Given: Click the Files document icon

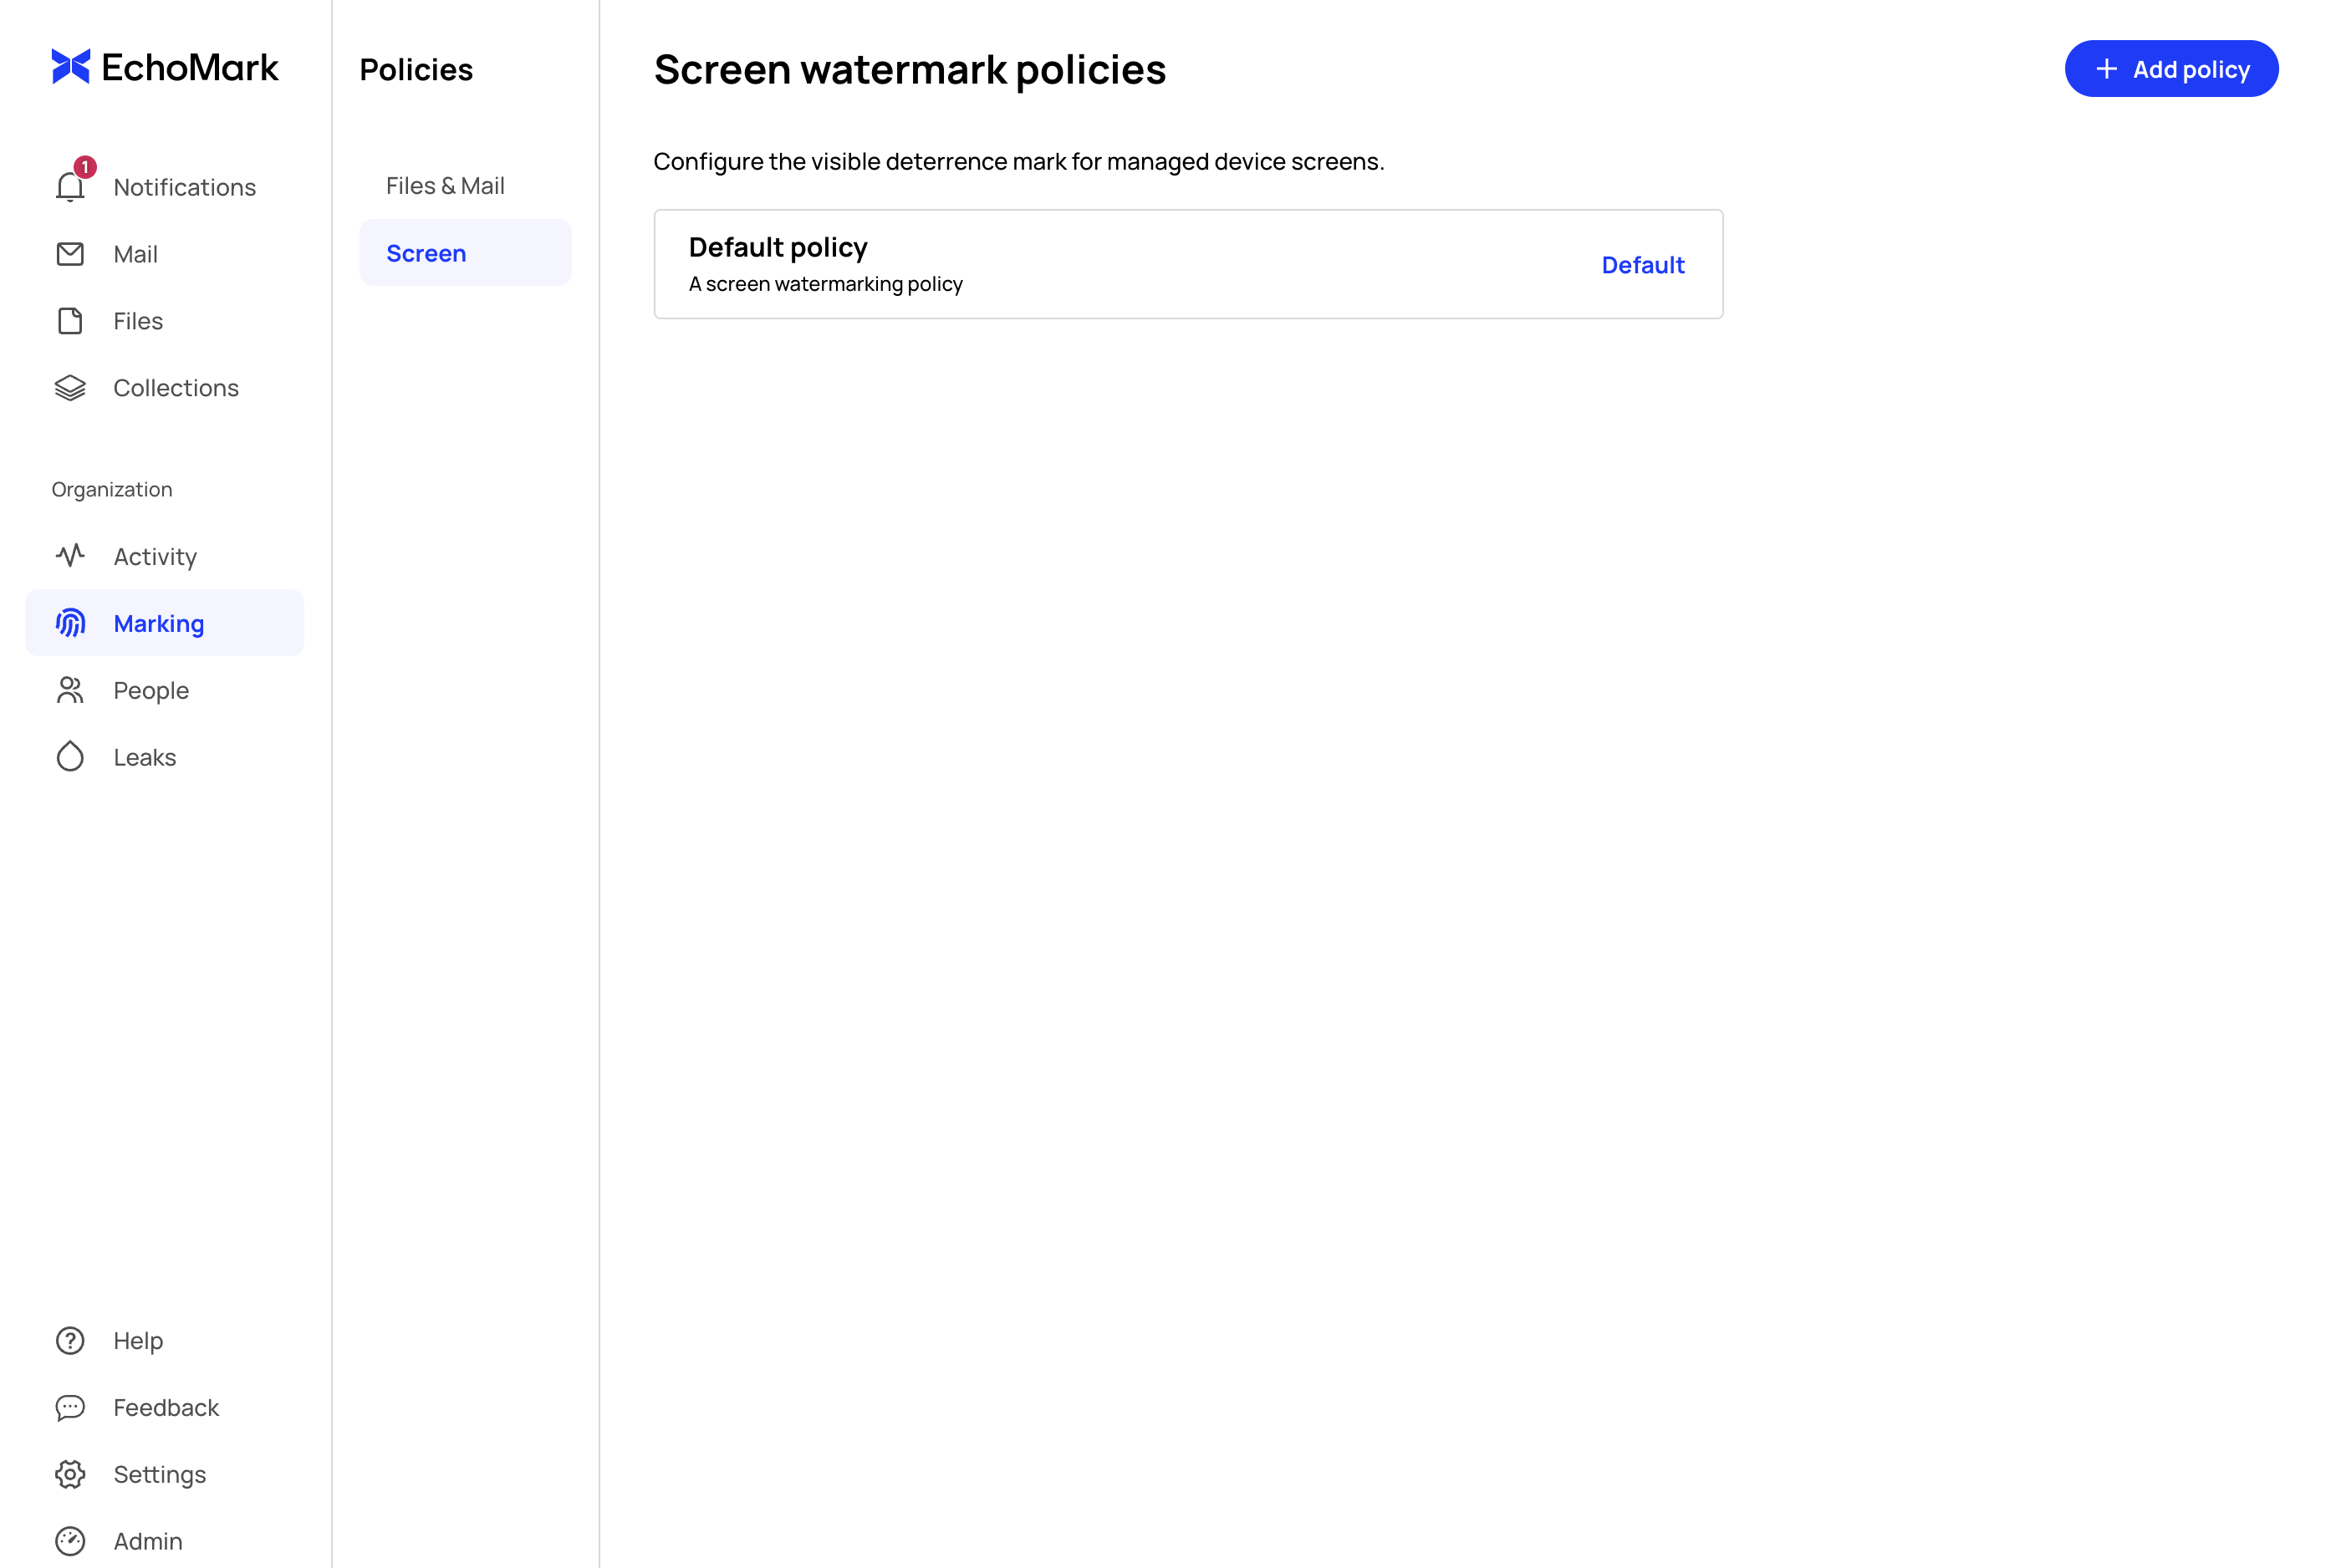Looking at the screenshot, I should (x=70, y=321).
